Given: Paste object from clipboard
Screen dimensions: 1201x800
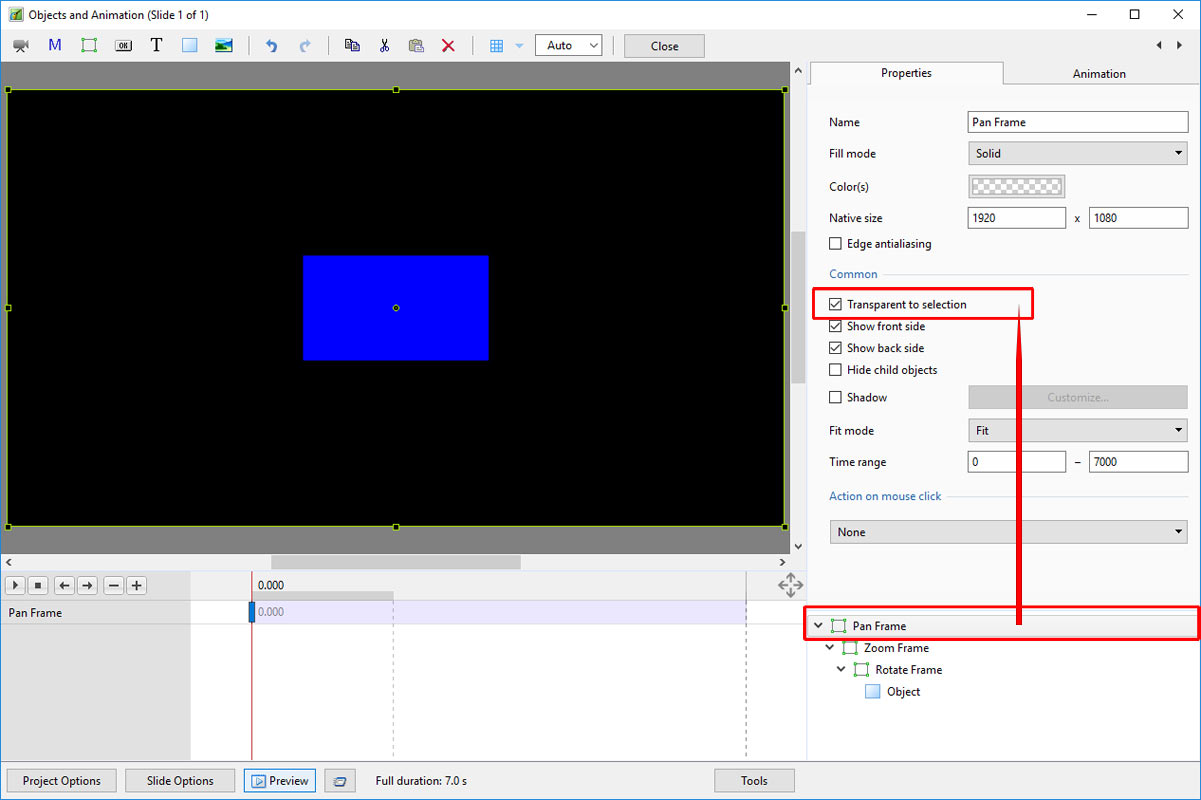Looking at the screenshot, I should point(416,46).
